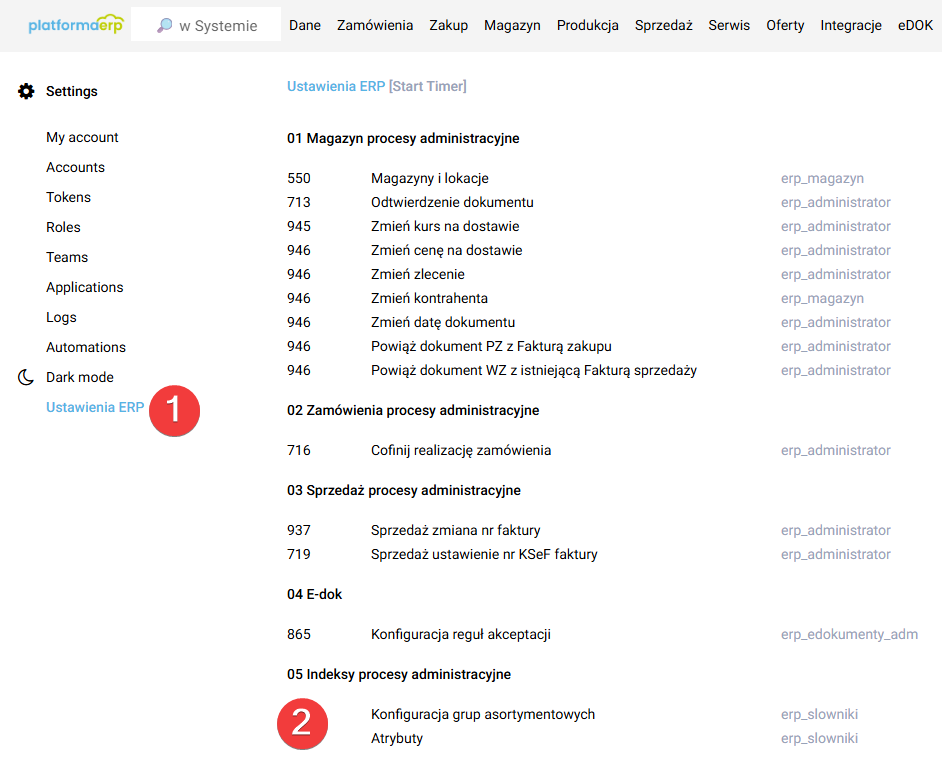Open the Zamówienia menu

375,25
